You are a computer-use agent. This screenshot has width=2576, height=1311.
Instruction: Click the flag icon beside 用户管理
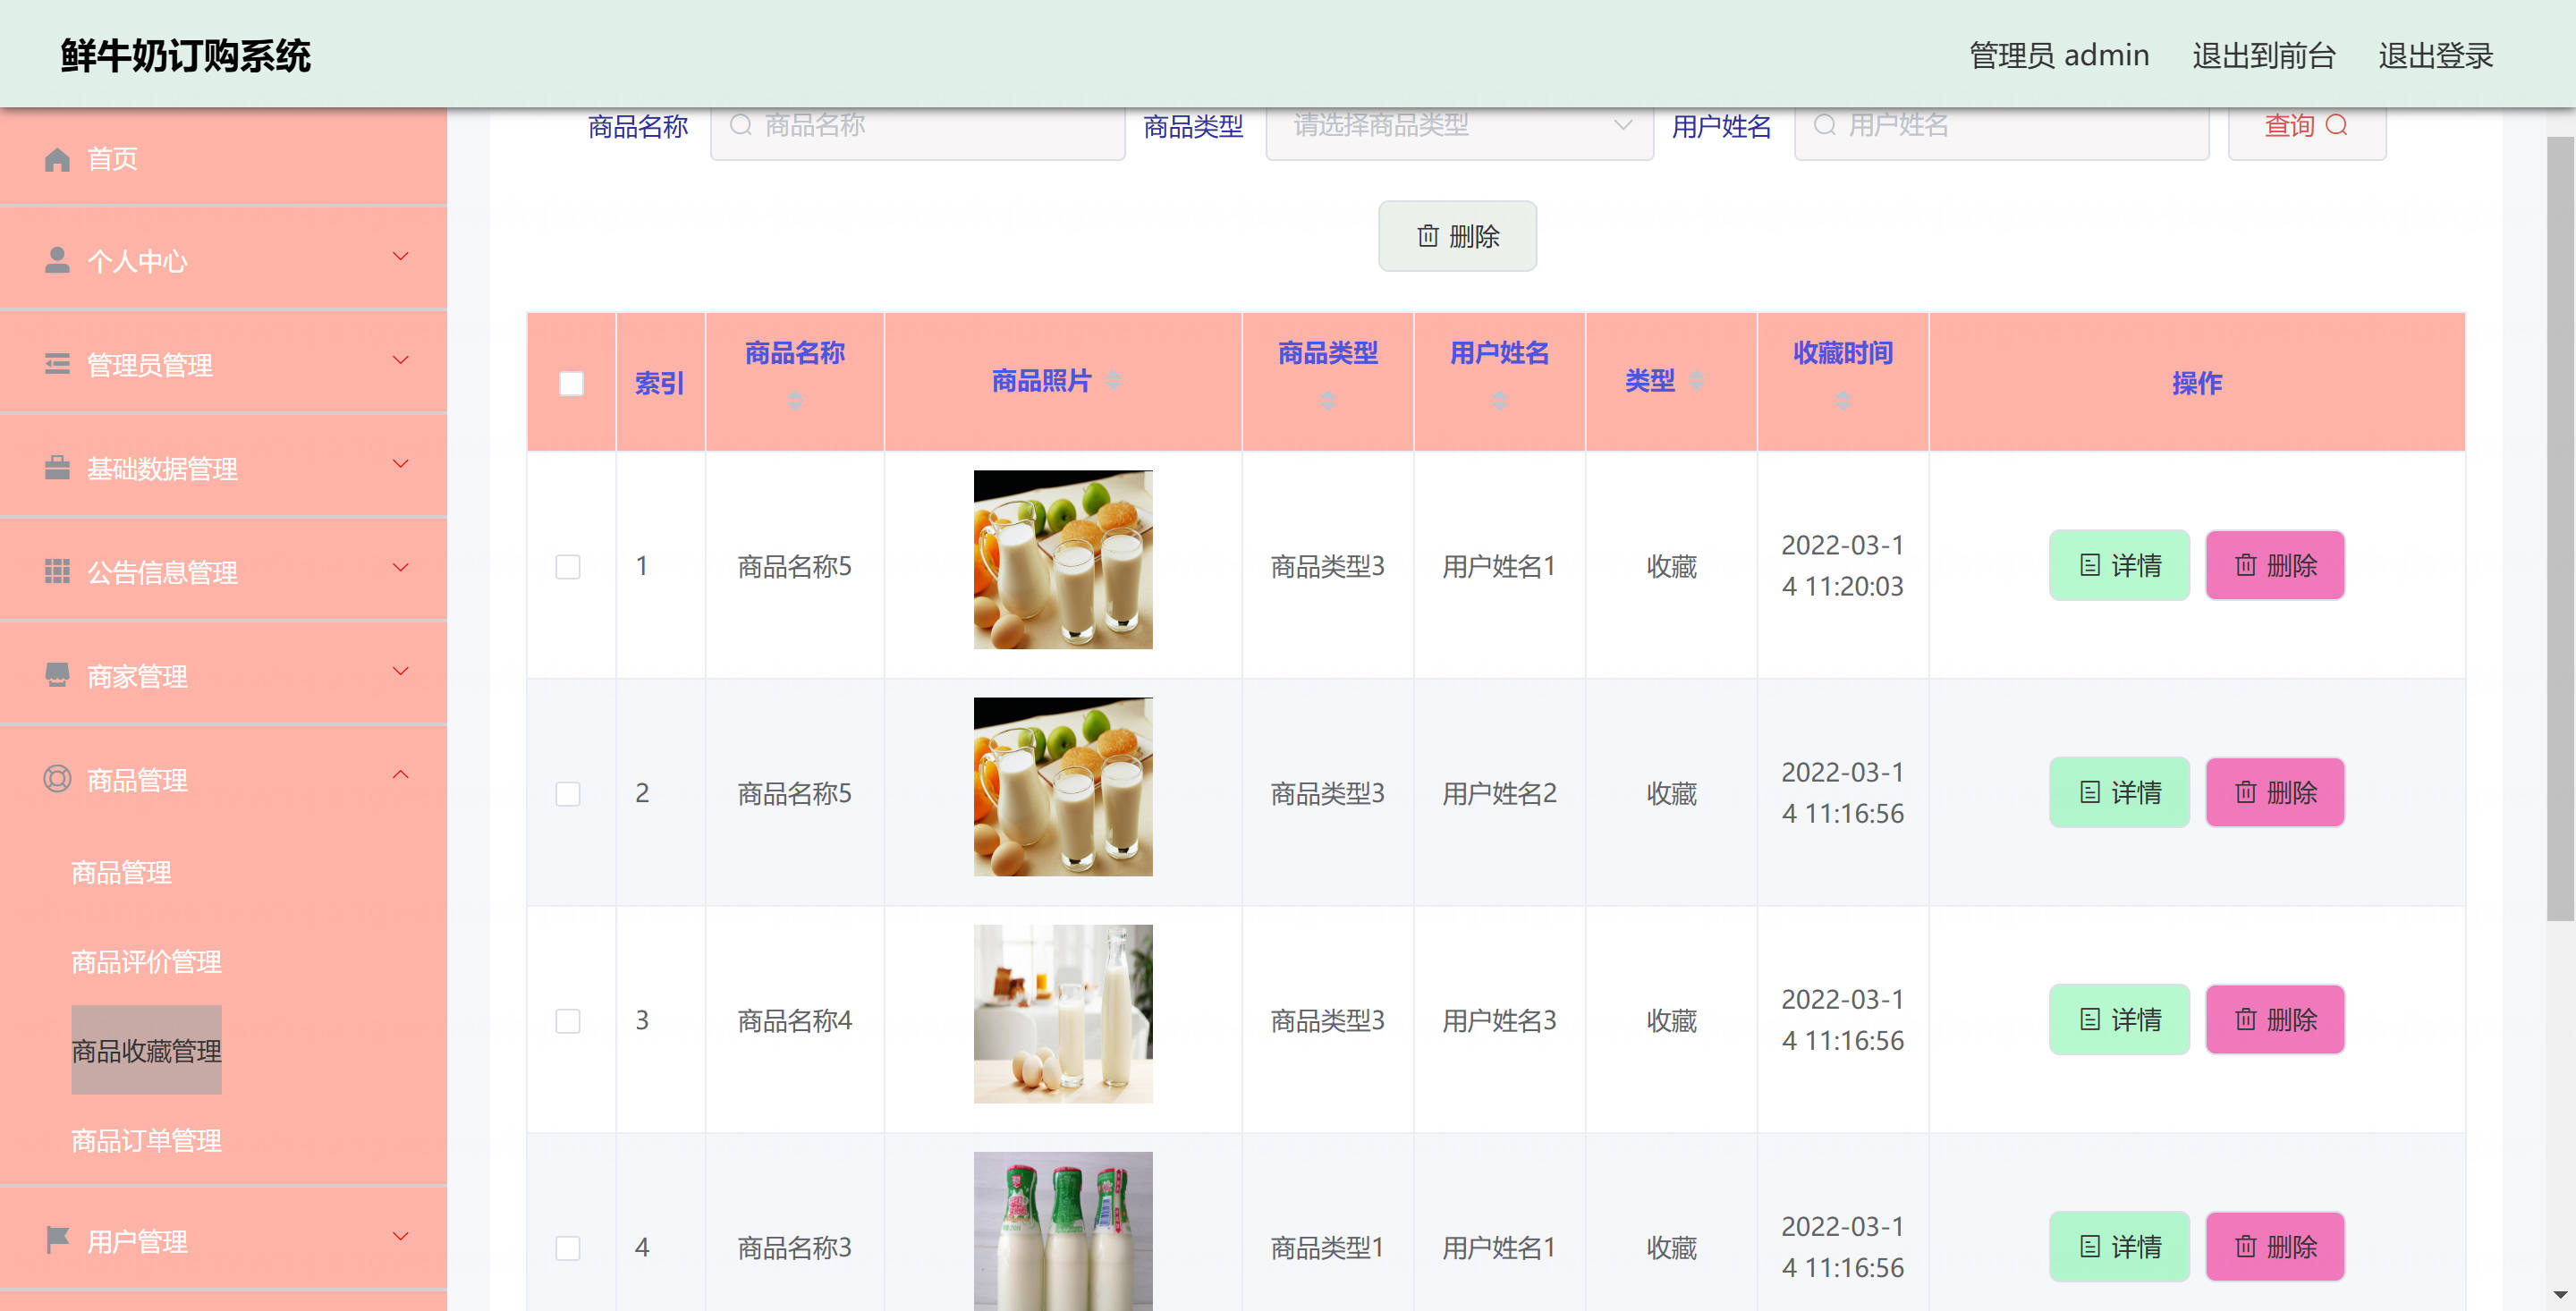click(x=57, y=1240)
